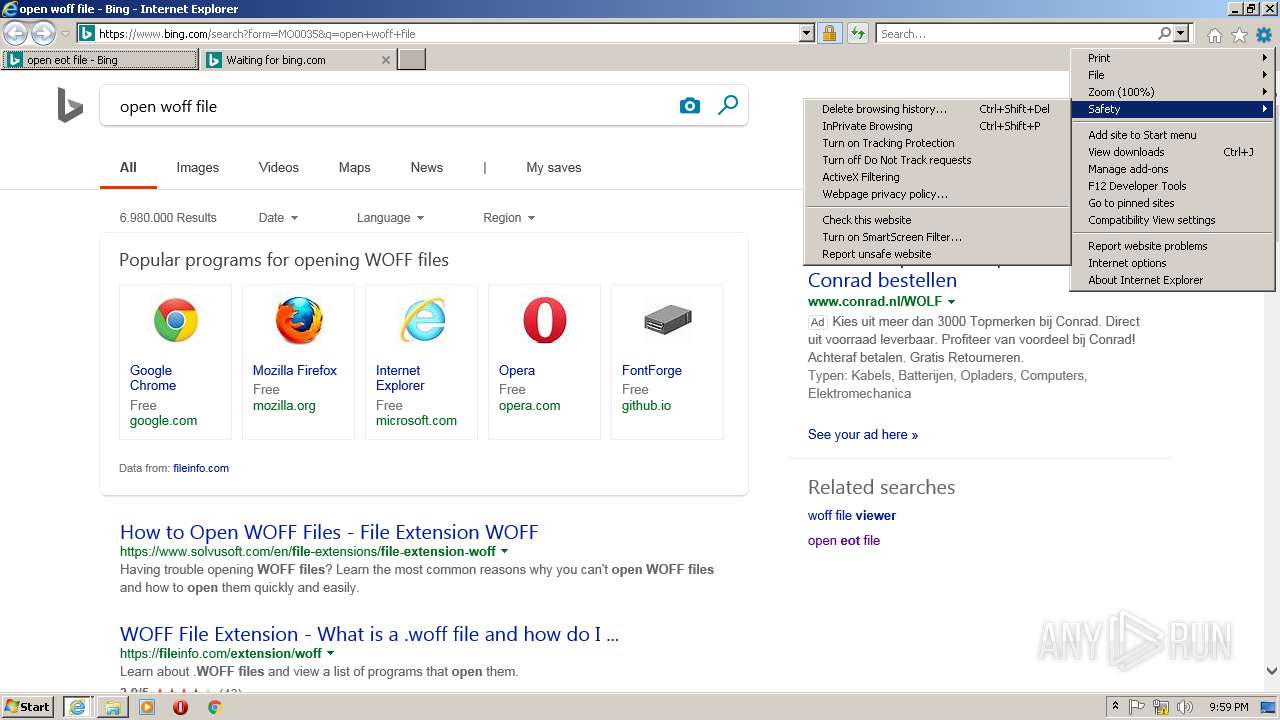Switch to the Videos search tab
This screenshot has width=1280, height=720.
pyautogui.click(x=279, y=167)
